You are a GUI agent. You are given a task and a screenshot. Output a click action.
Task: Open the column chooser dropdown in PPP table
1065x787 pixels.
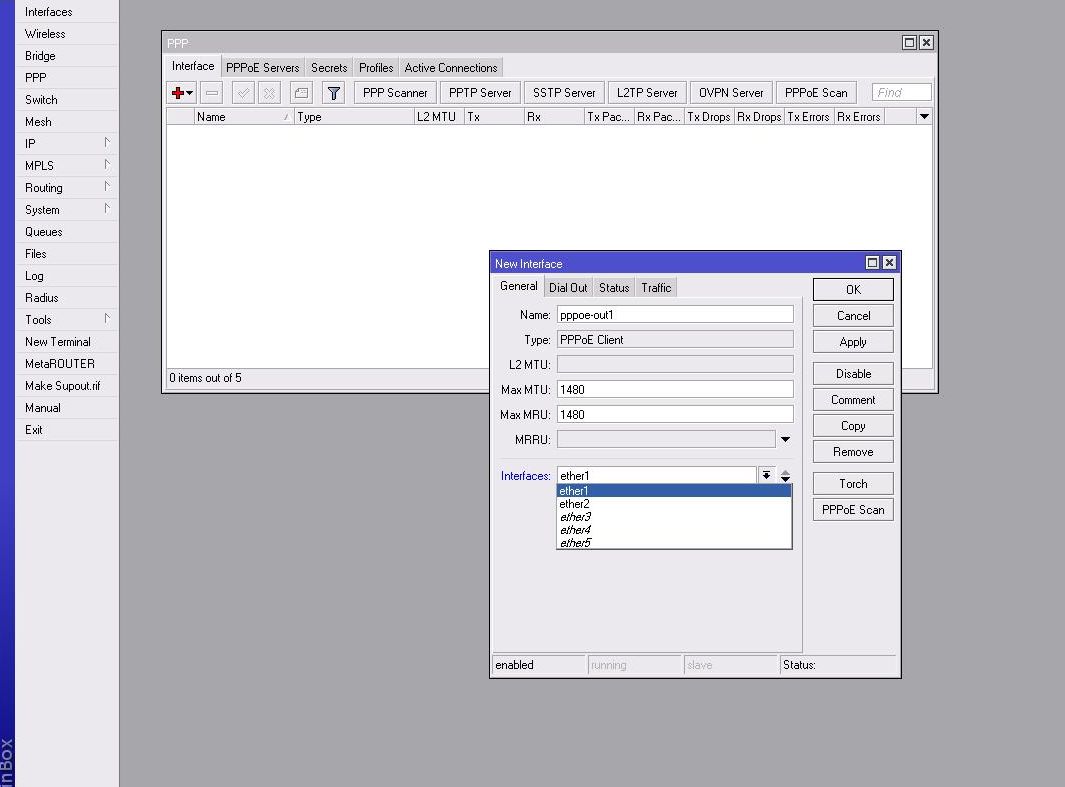coord(924,117)
